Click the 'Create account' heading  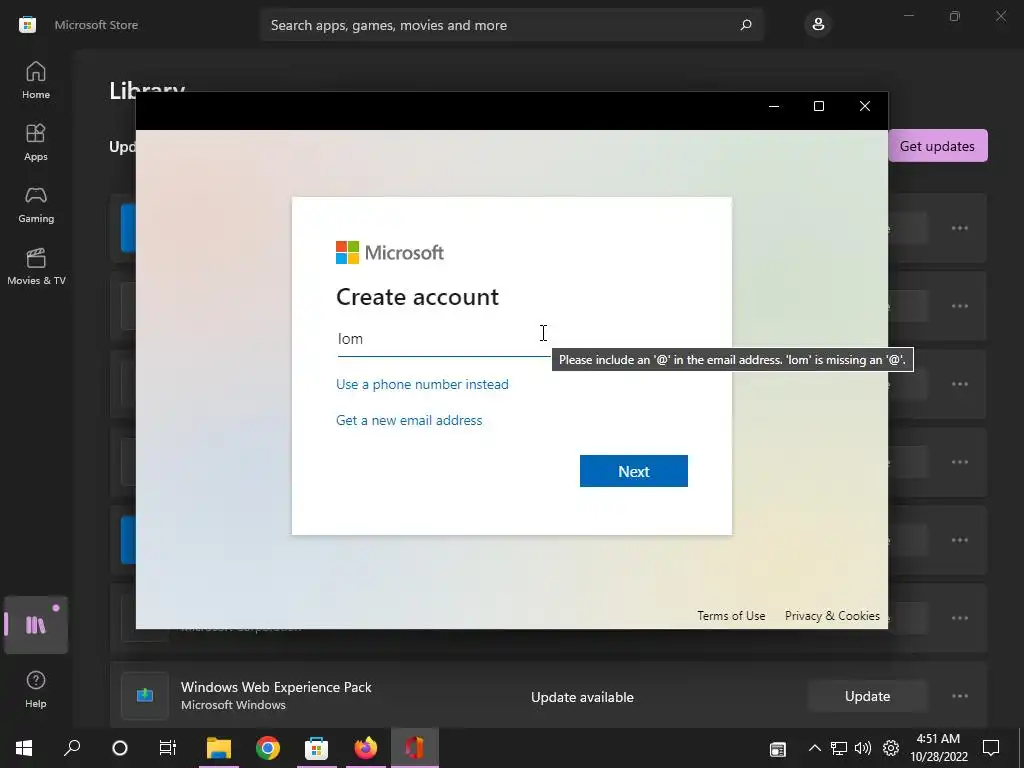point(417,297)
